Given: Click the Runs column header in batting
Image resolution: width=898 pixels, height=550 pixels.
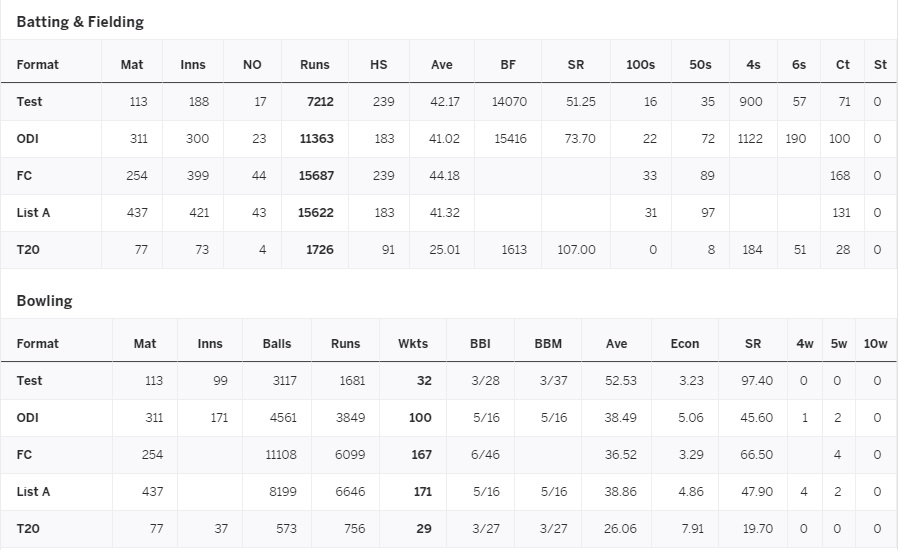Looking at the screenshot, I should pyautogui.click(x=314, y=65).
